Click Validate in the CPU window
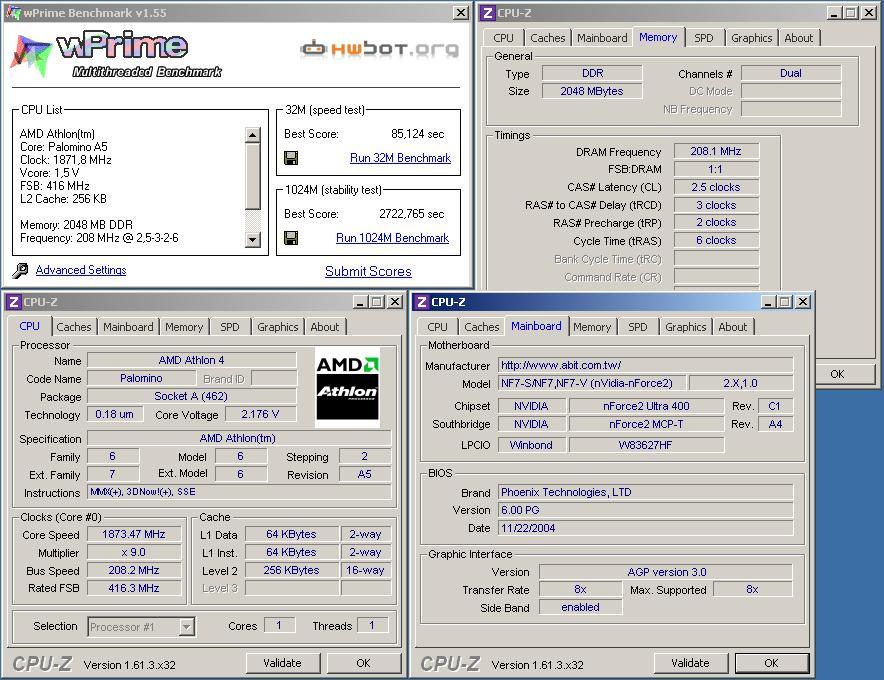 click(x=282, y=663)
